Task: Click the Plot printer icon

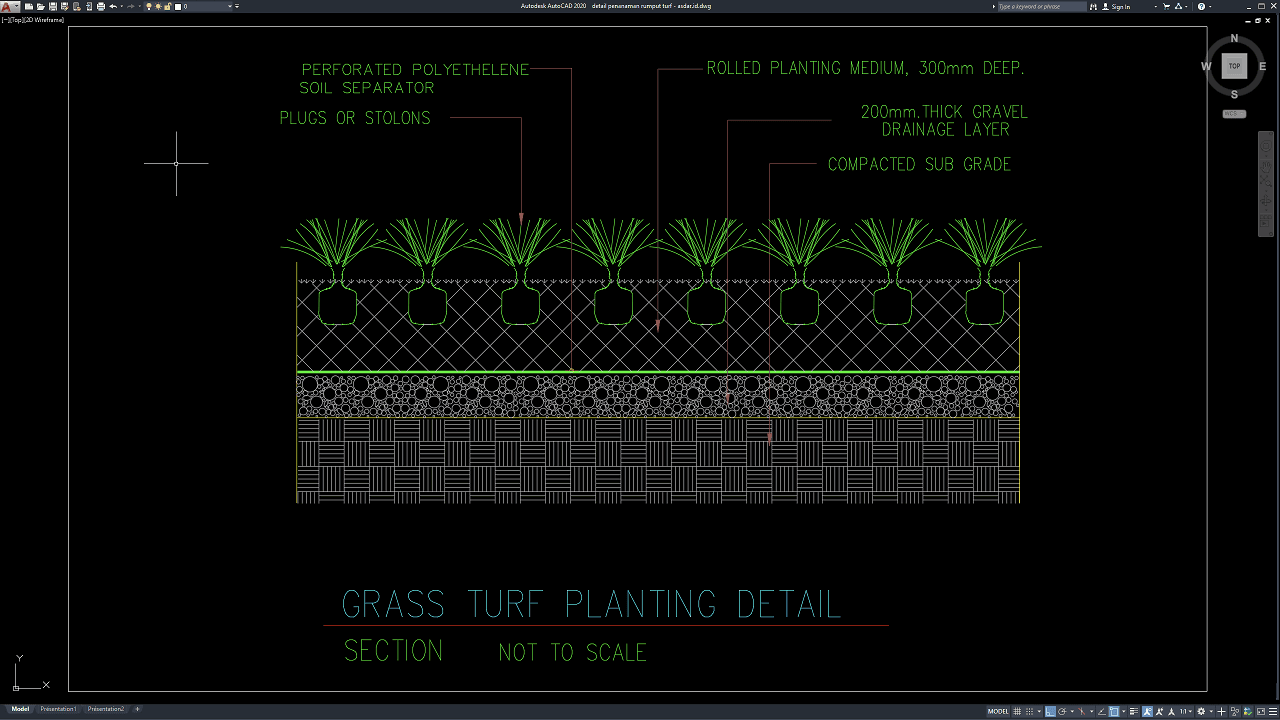Action: 101,6
